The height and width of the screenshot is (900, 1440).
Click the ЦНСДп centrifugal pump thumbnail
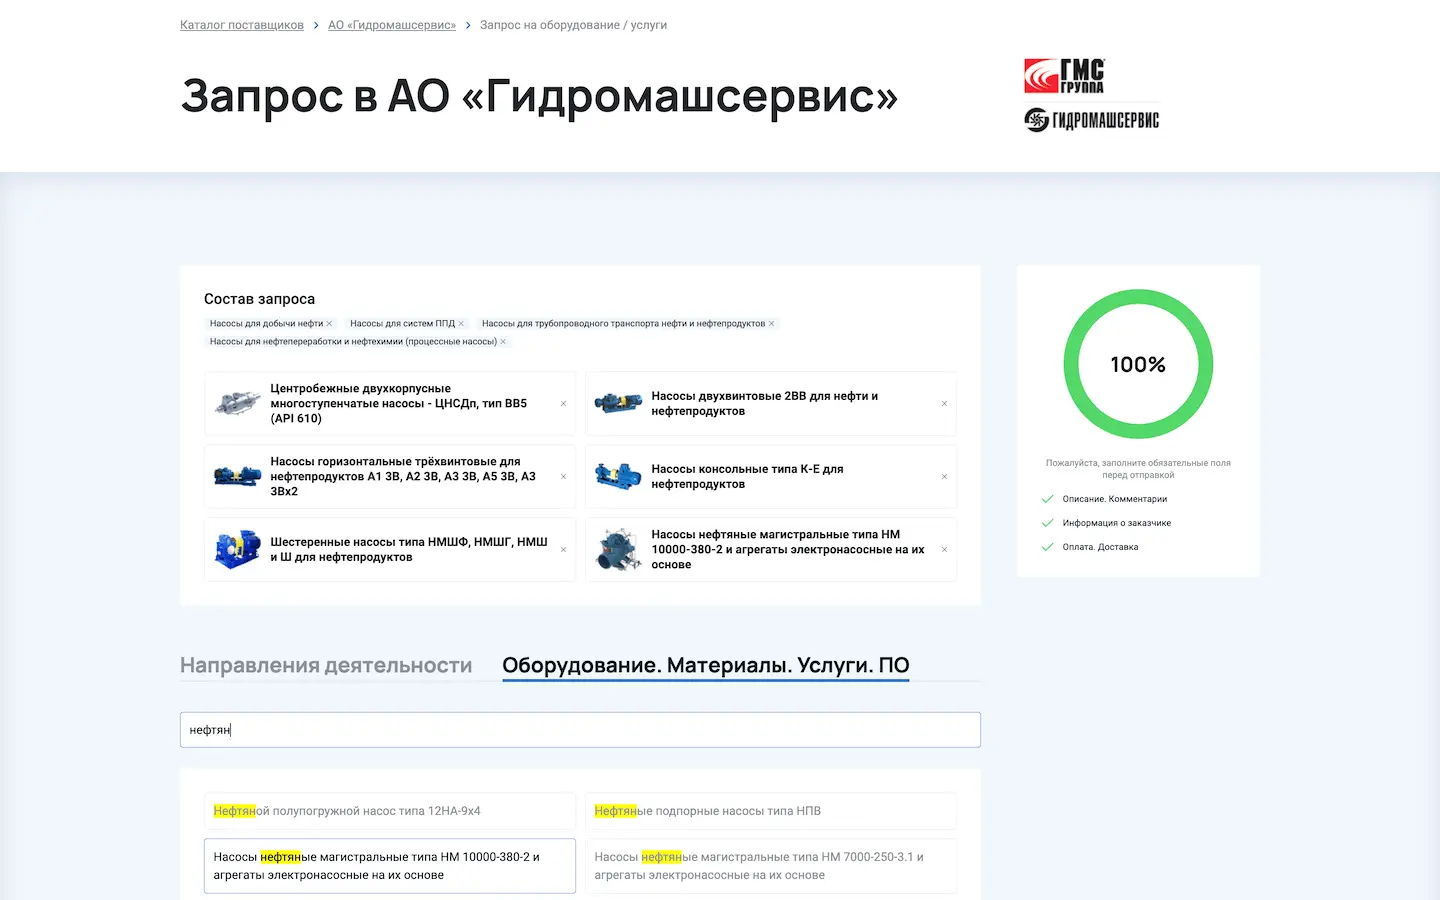point(238,404)
